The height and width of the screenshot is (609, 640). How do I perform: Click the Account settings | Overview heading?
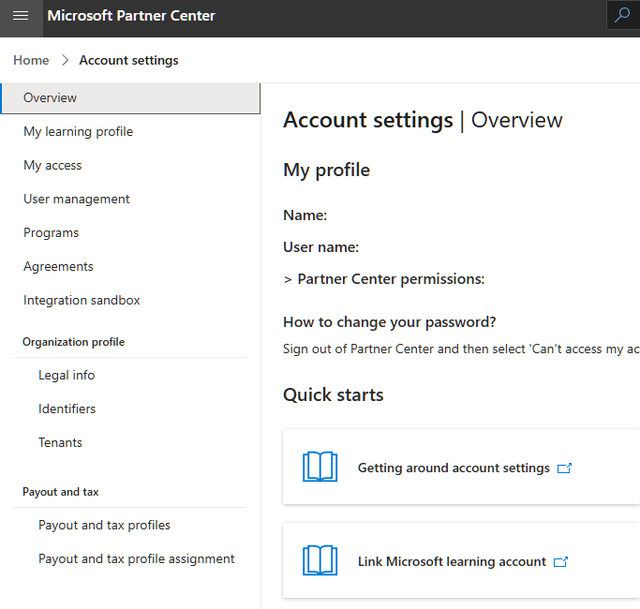[423, 120]
